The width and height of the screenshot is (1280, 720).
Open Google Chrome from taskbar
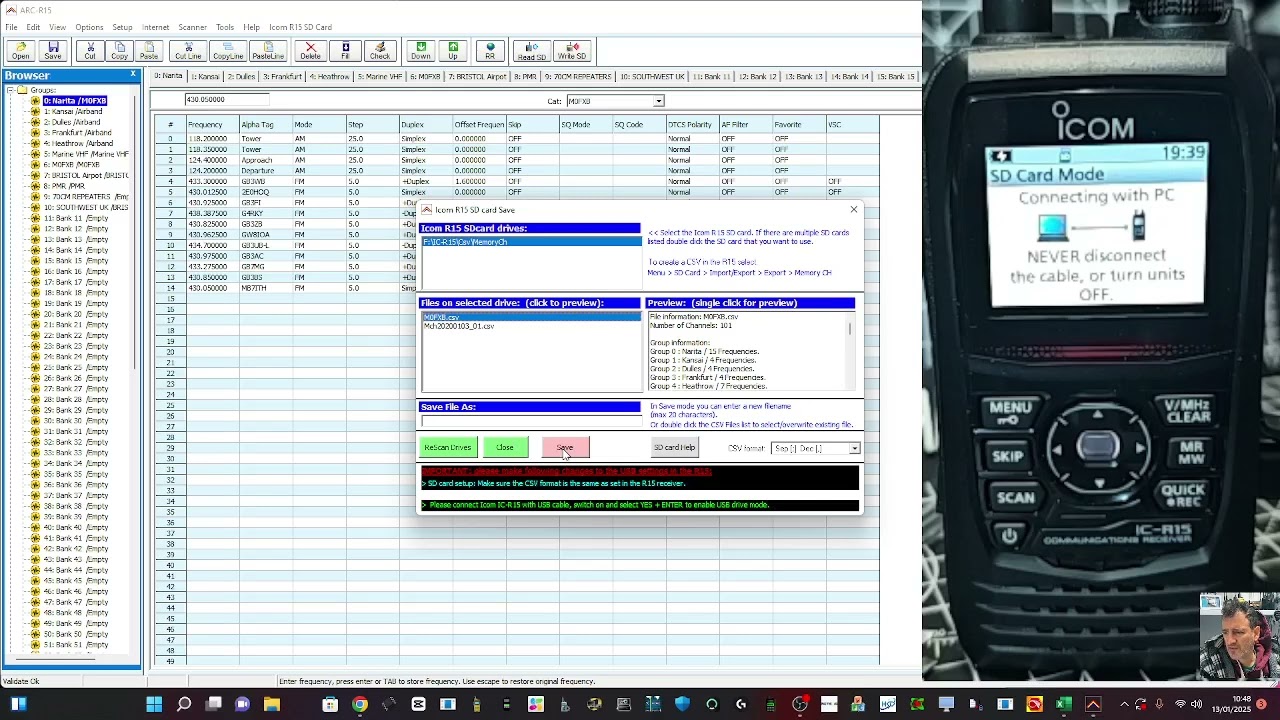(x=360, y=705)
